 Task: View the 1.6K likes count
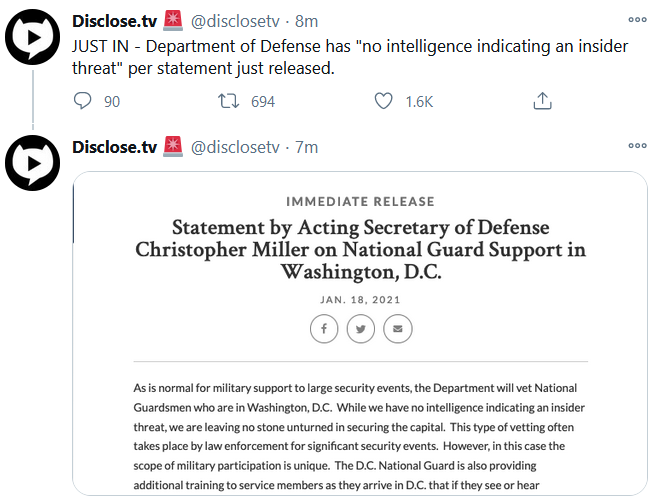tap(419, 101)
